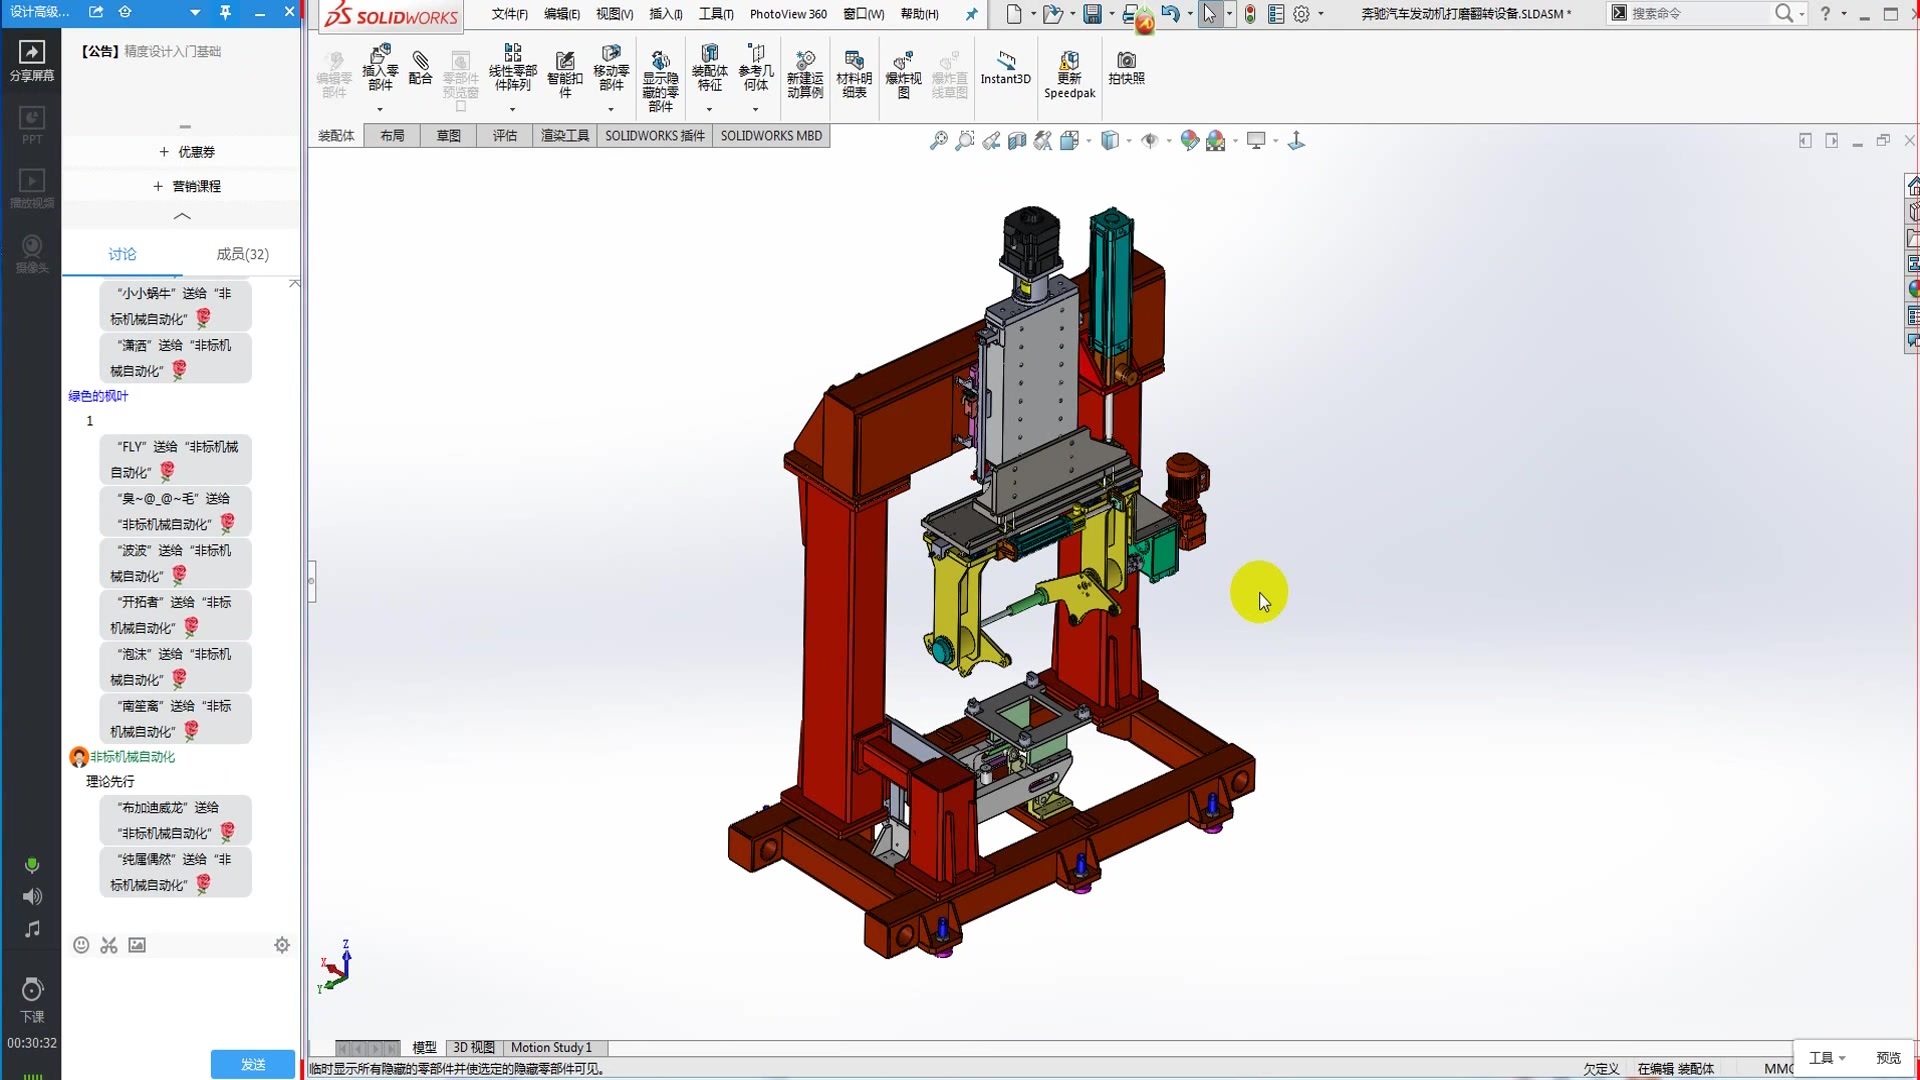Expand the Insert Components (插入零部件) dropdown arrow
This screenshot has height=1080, width=1920.
coord(380,109)
